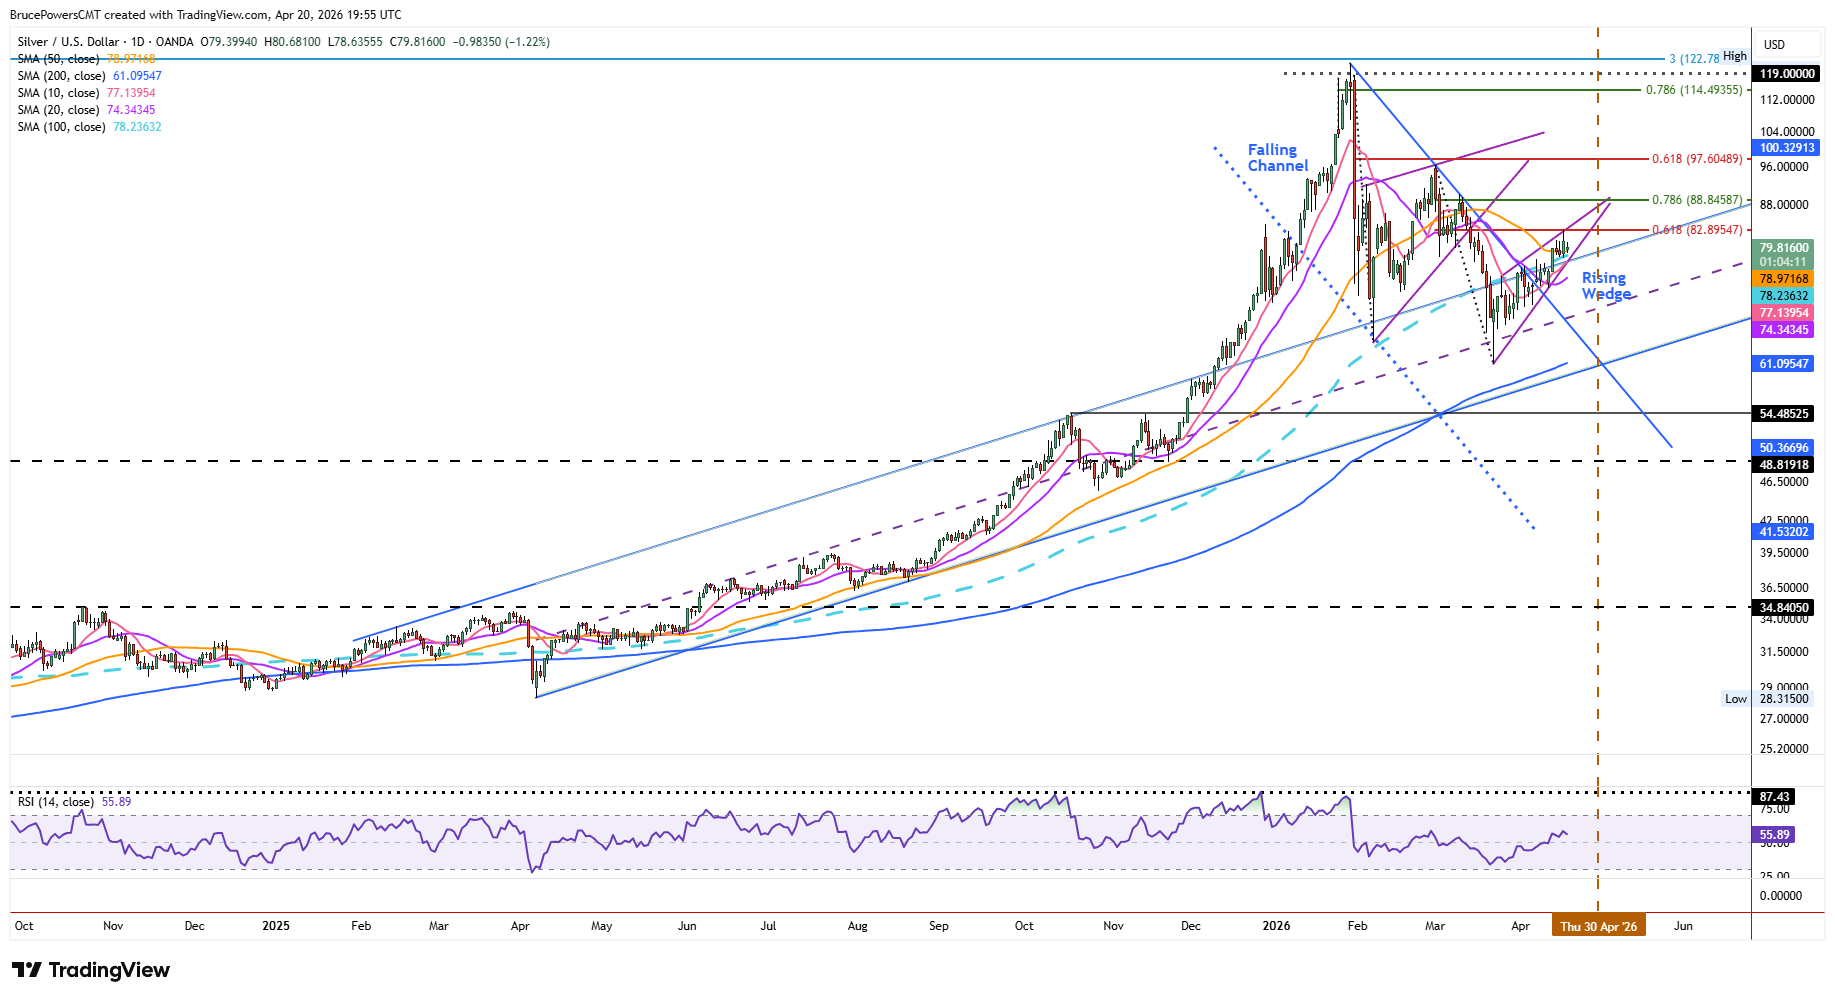Select the SMA (200, close) legend entry
1835x1000 pixels.
click(89, 76)
